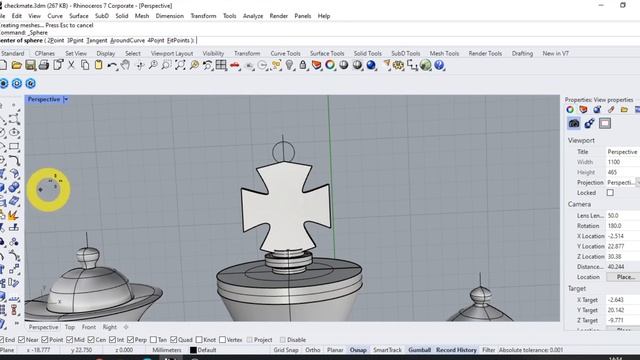This screenshot has height=360, width=640.
Task: Click the Print icon in the toolbar
Action: coord(44,65)
